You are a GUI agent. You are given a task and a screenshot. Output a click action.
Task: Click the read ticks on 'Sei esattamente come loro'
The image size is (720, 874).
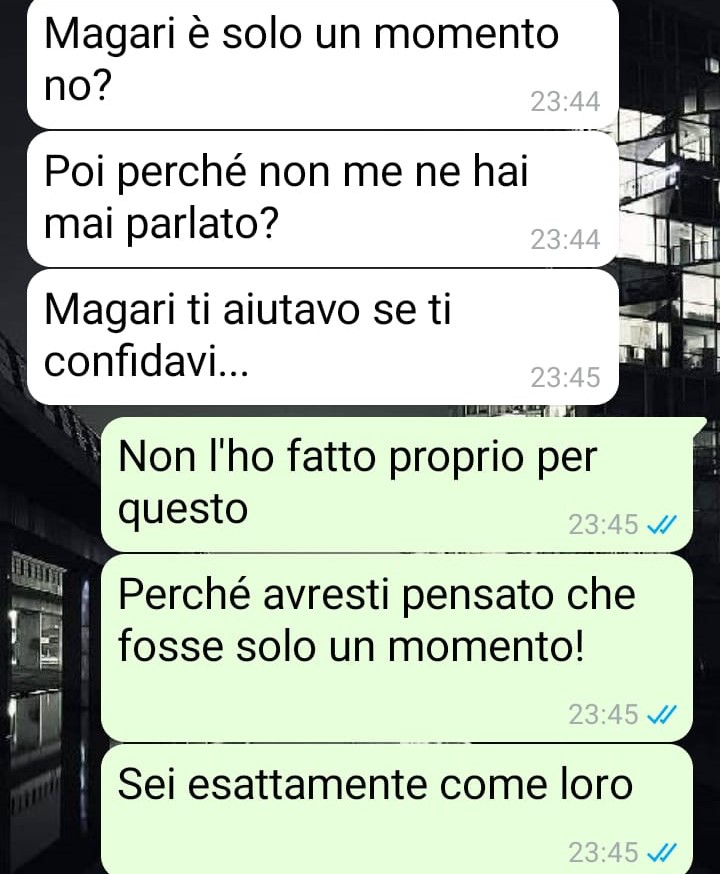coord(661,852)
